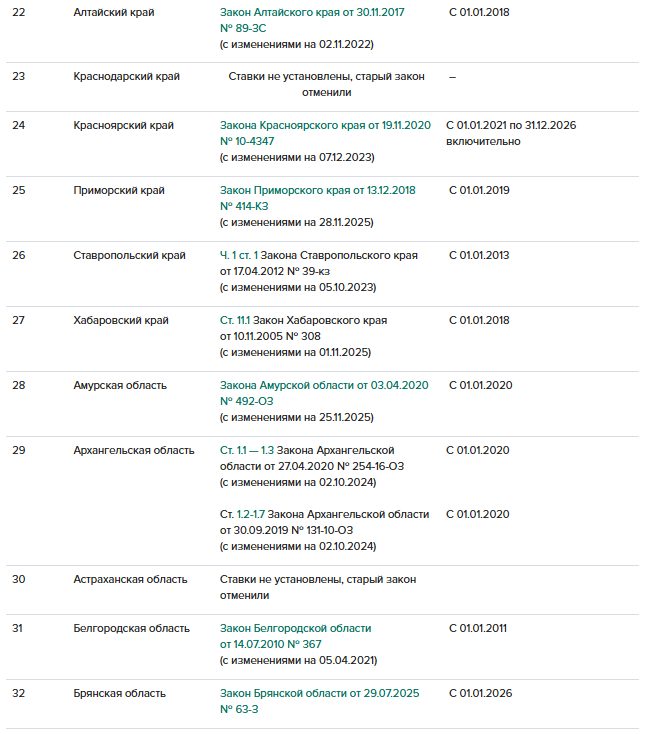Click the Хабаровский край region name

pyautogui.click(x=121, y=320)
